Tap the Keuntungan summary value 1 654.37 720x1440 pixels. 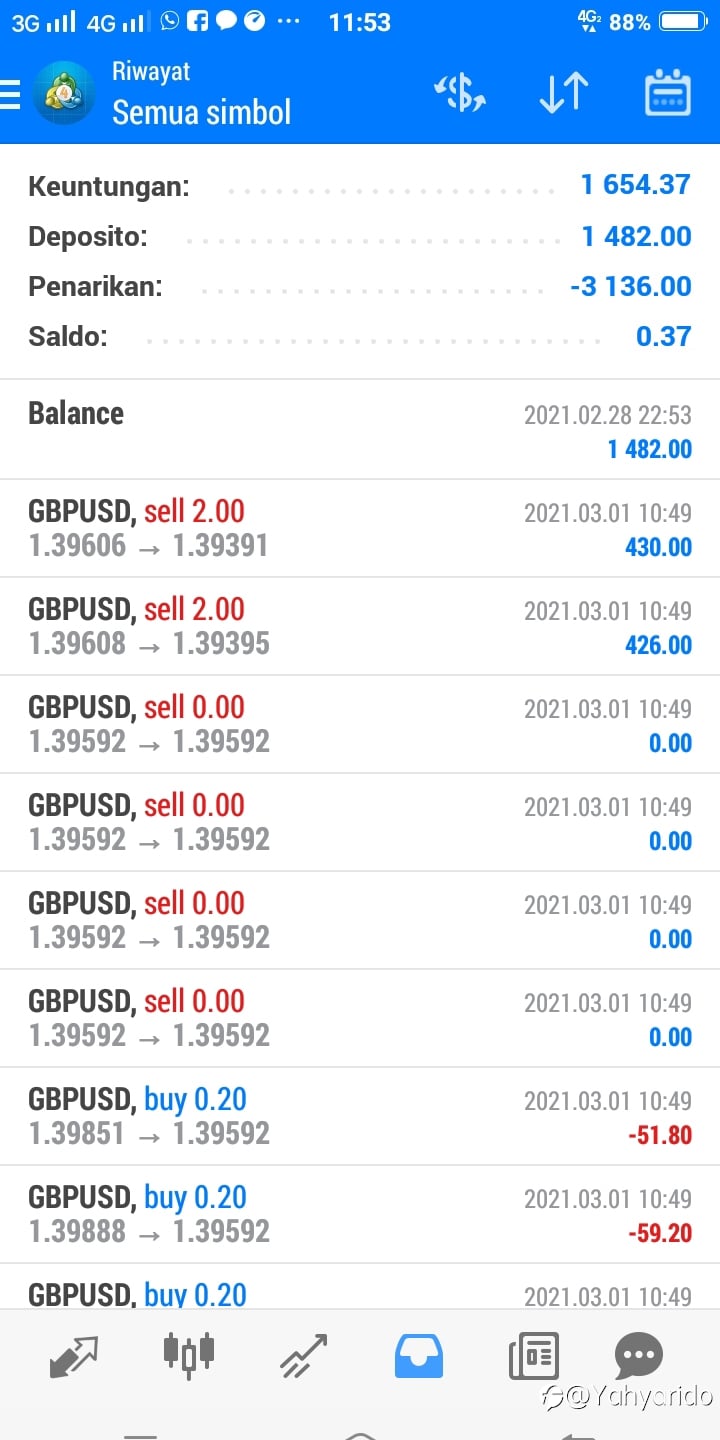(x=635, y=185)
